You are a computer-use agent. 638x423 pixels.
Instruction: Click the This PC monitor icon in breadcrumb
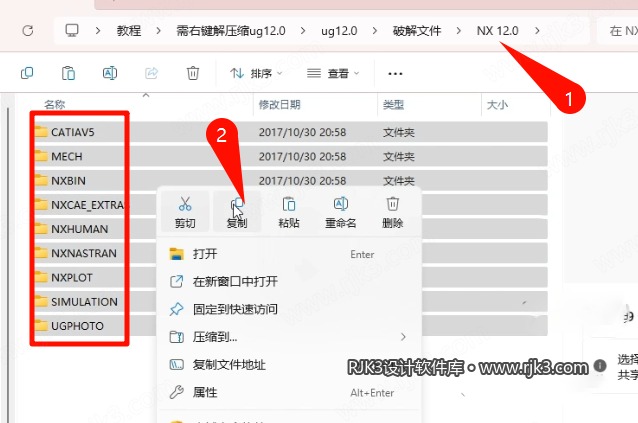pos(72,31)
